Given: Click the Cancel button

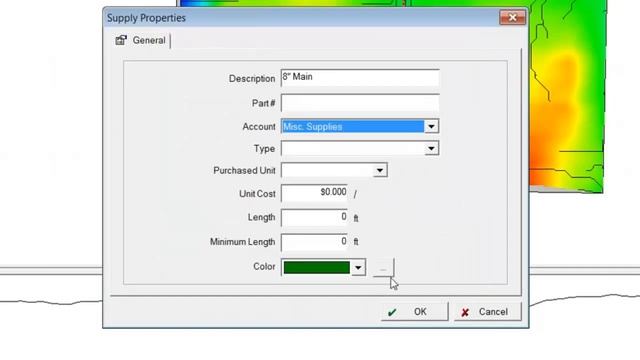Looking at the screenshot, I should pyautogui.click(x=487, y=312).
